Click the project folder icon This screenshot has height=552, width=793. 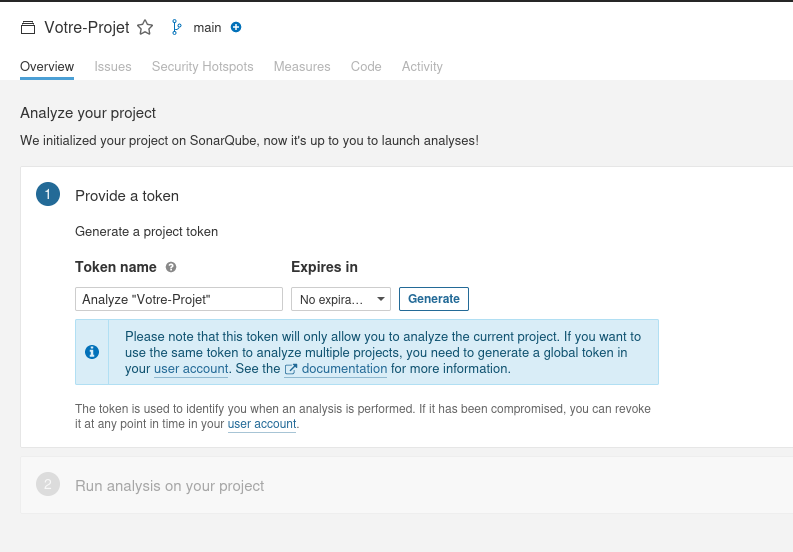pyautogui.click(x=28, y=28)
